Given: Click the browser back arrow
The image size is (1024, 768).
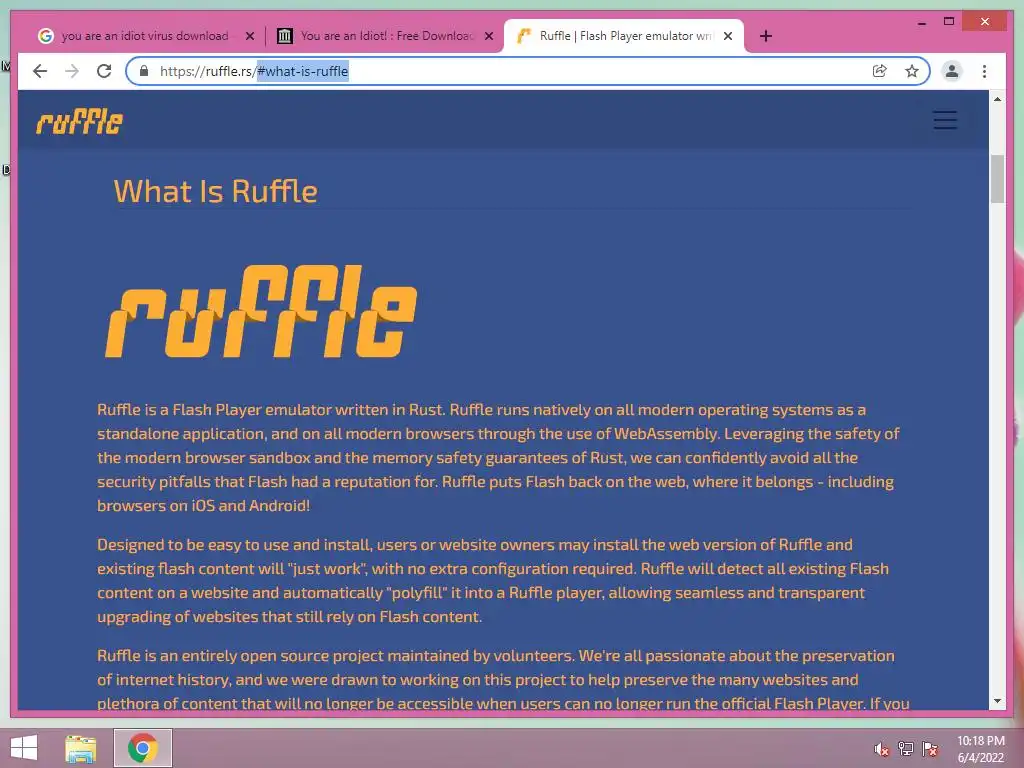Looking at the screenshot, I should pos(40,71).
